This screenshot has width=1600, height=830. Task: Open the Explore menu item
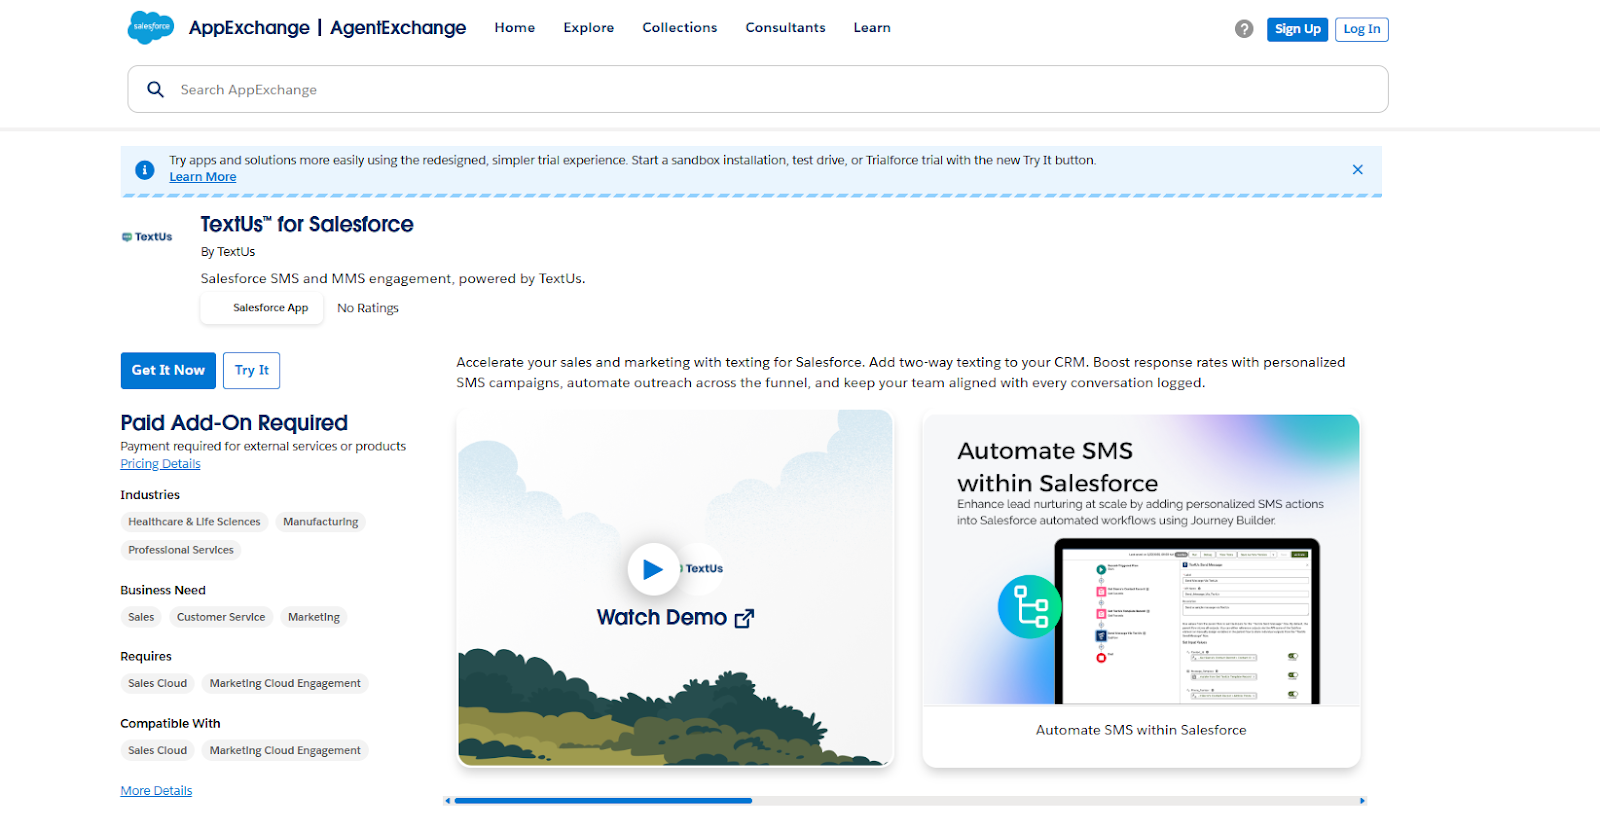589,28
